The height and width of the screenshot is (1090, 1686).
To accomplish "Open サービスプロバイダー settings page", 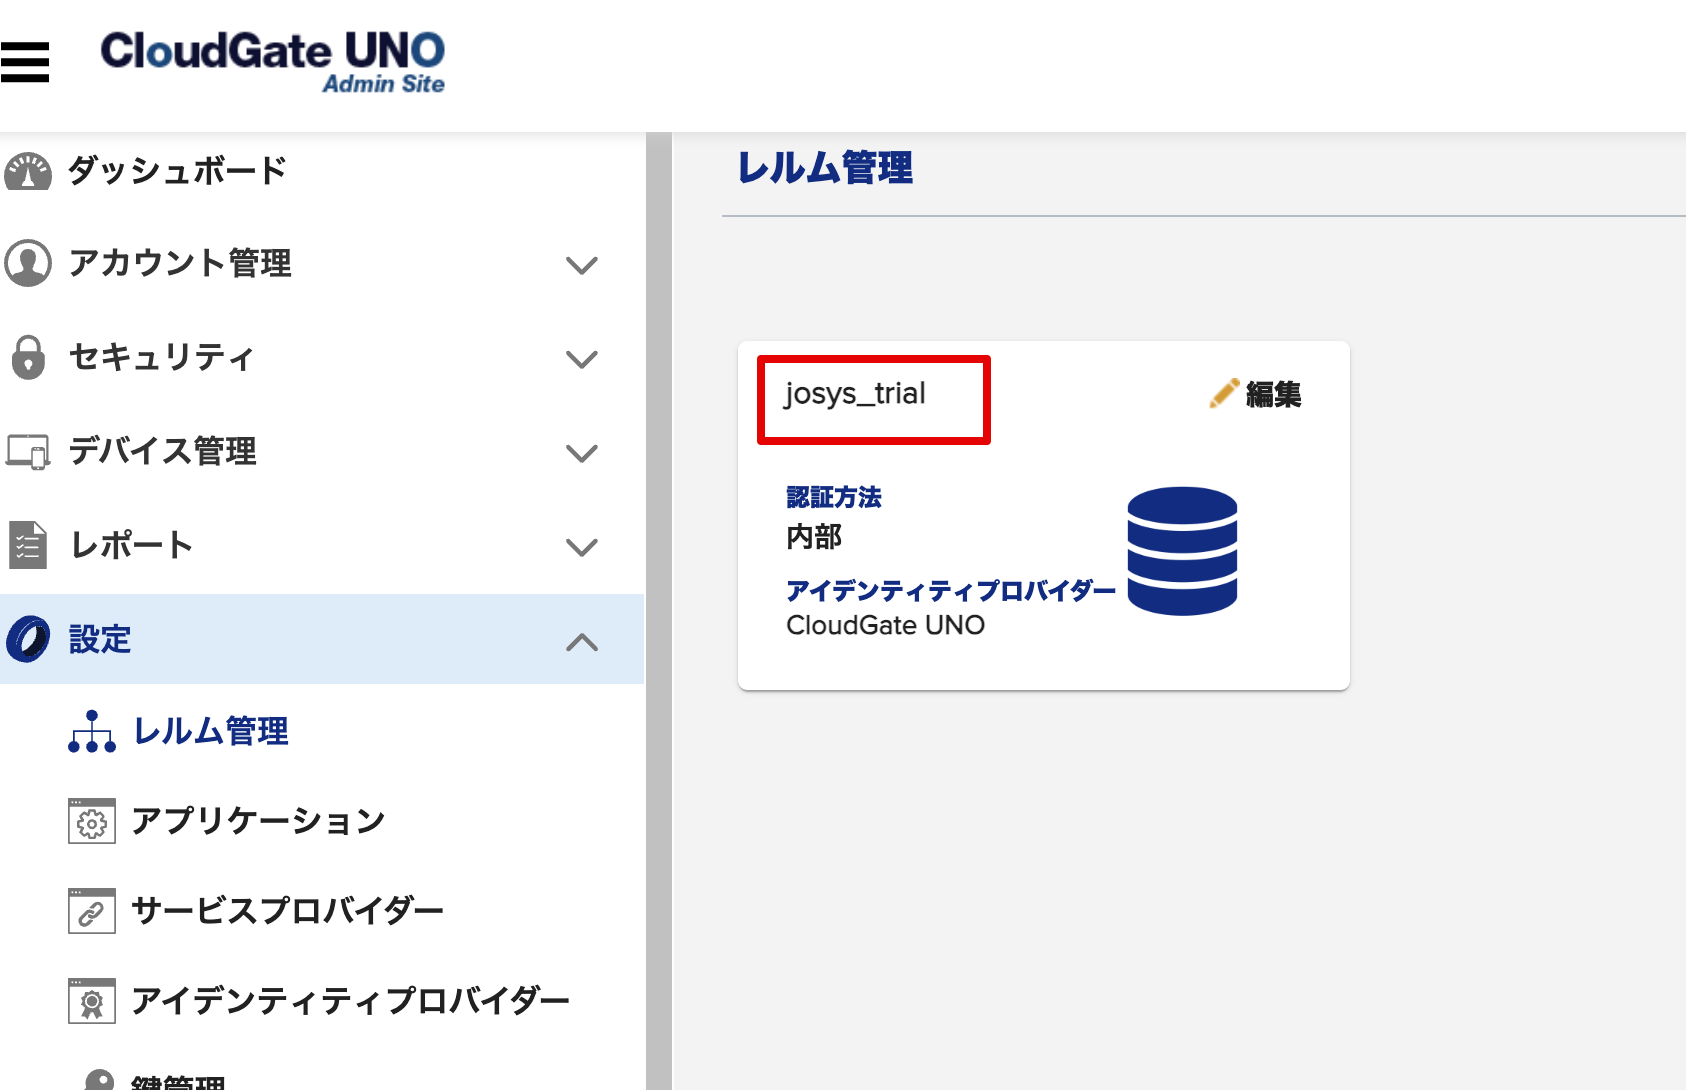I will coord(287,911).
